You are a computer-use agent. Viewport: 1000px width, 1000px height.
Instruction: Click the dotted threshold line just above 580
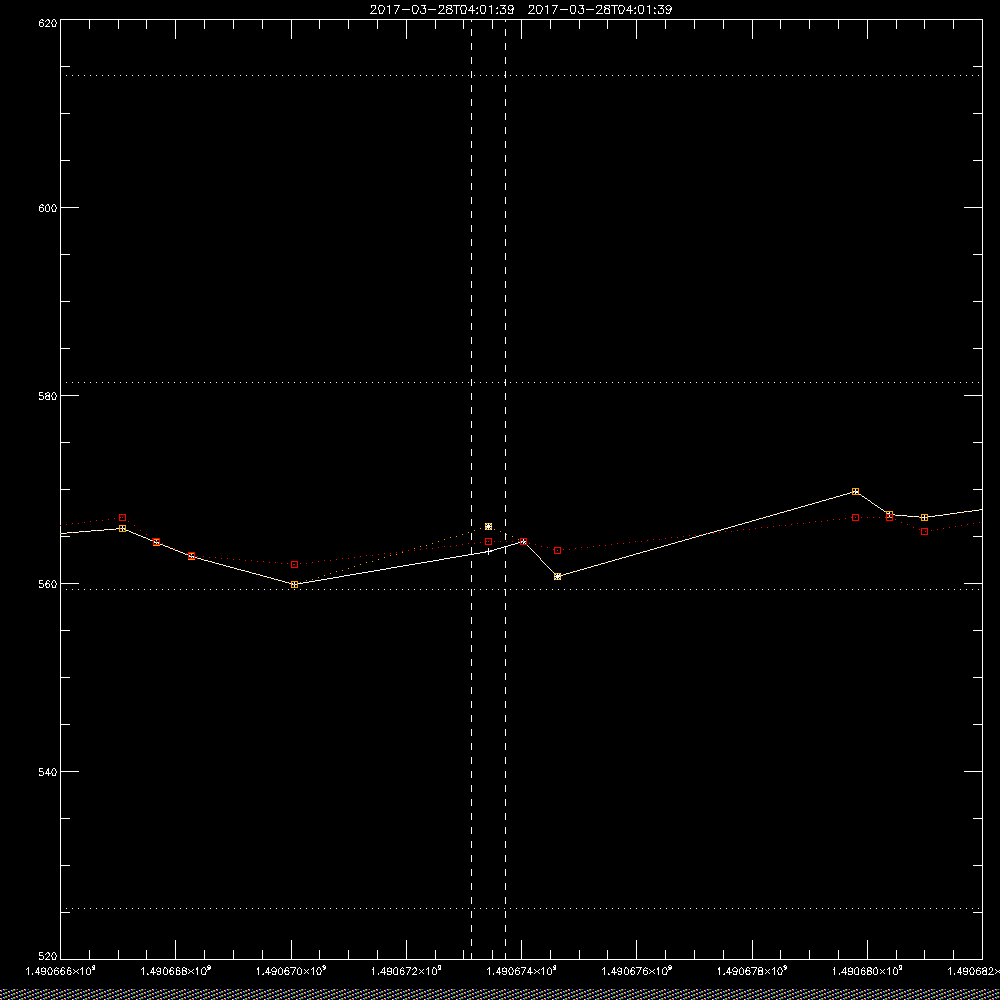(x=521, y=382)
